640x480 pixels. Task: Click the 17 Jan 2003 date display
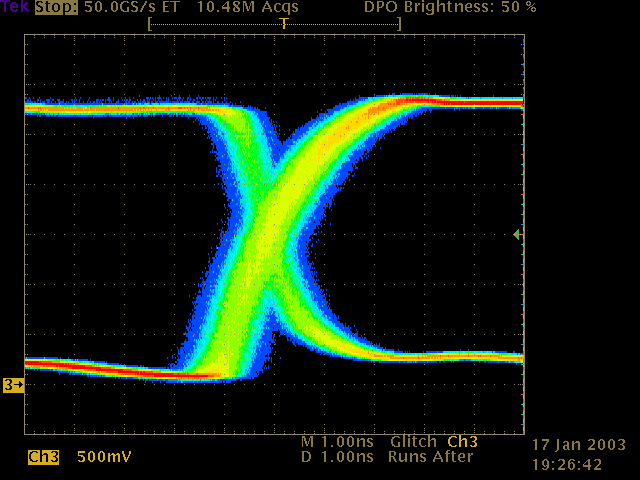[x=579, y=445]
